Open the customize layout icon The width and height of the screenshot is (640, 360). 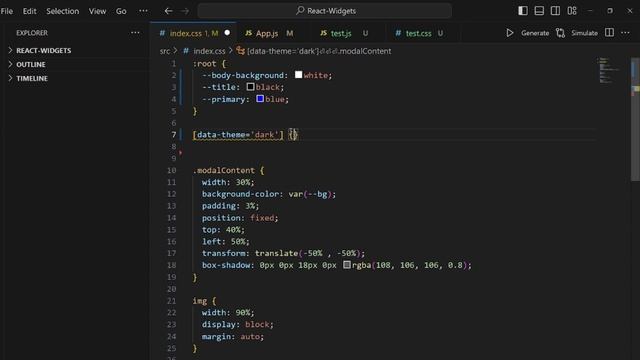(572, 11)
